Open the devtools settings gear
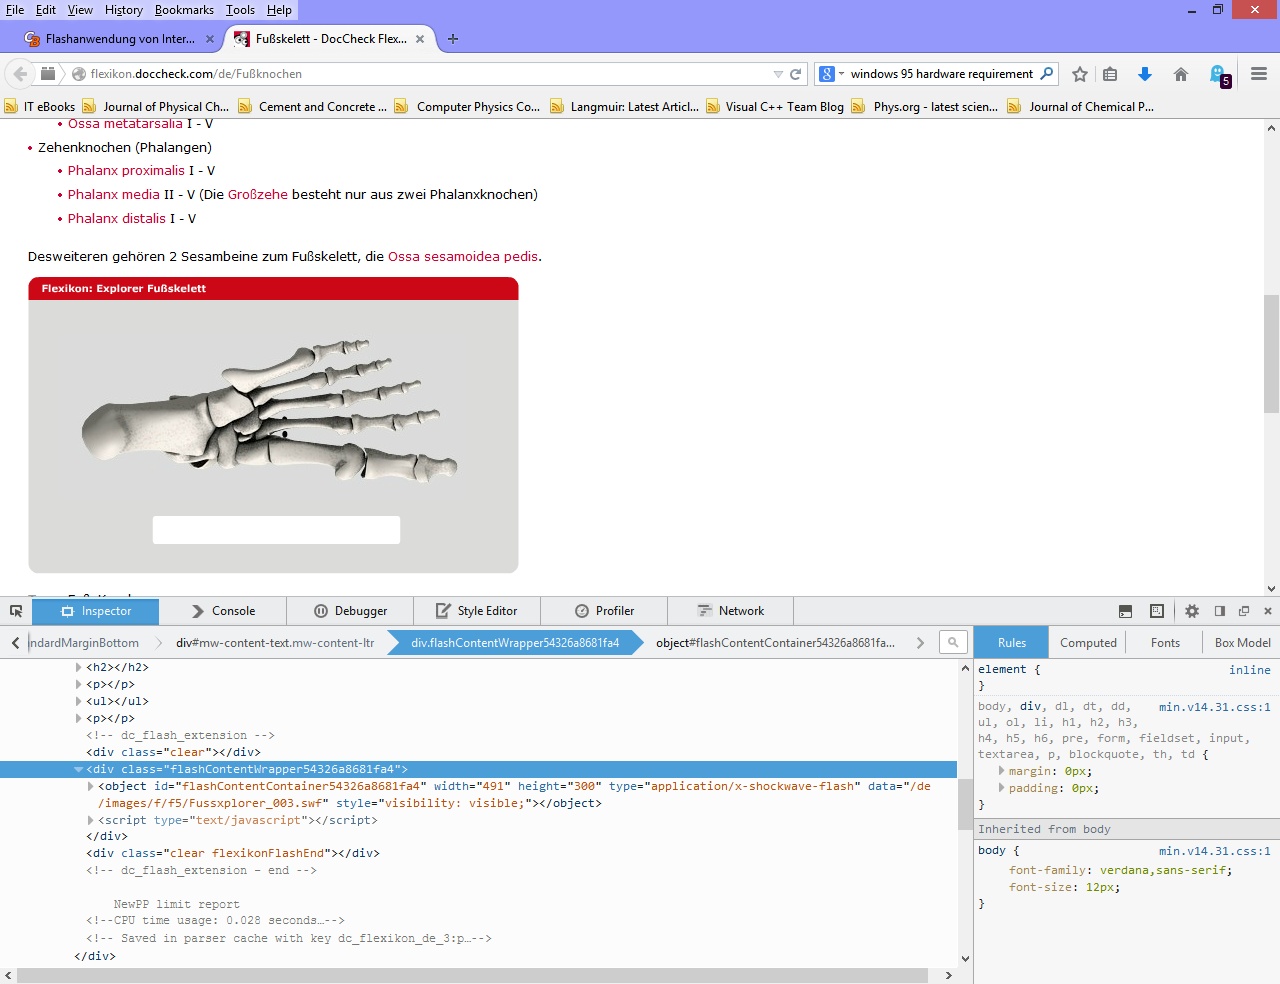1280x984 pixels. click(1192, 611)
